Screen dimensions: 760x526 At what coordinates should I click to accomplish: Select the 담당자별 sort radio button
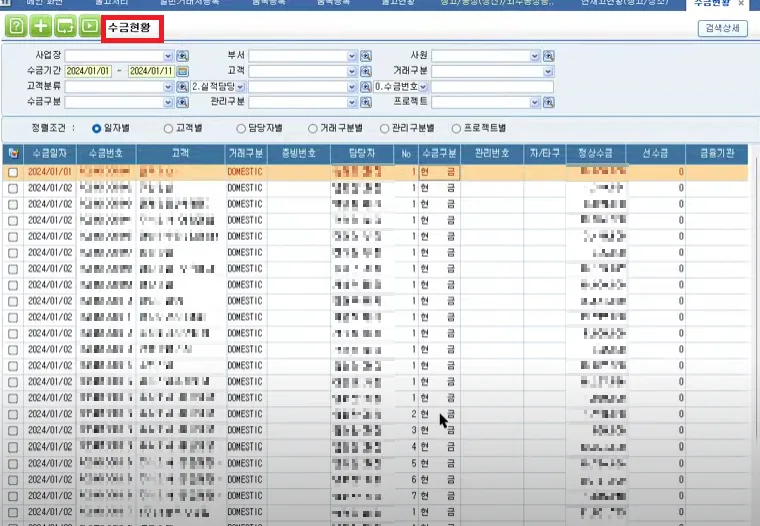click(x=241, y=128)
